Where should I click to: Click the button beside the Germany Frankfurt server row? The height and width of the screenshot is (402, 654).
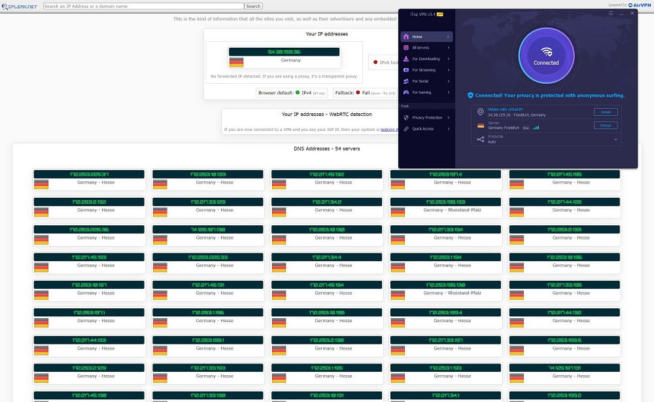[606, 125]
